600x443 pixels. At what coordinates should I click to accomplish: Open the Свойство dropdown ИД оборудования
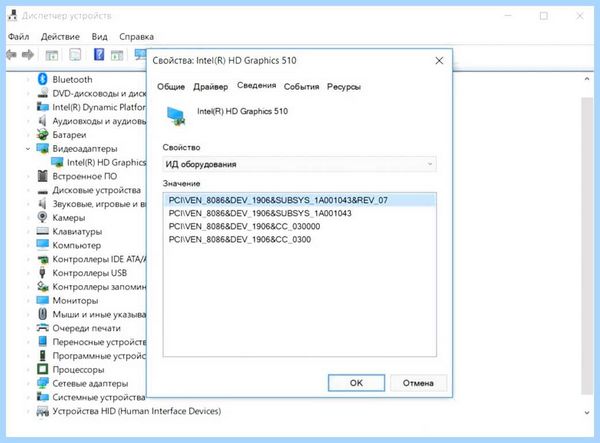coord(299,164)
